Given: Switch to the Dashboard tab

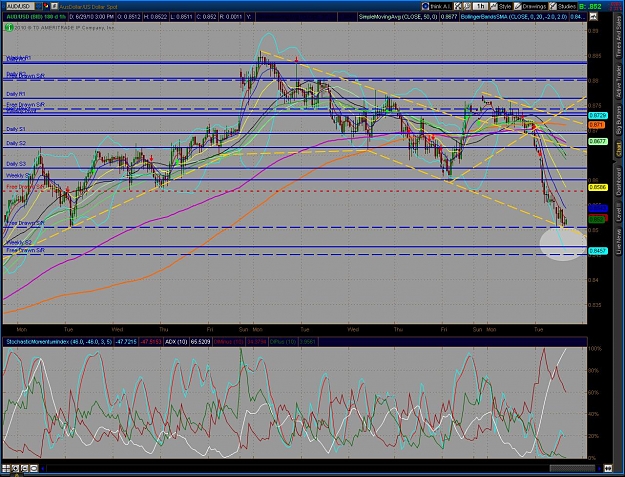Looking at the screenshot, I should (619, 181).
